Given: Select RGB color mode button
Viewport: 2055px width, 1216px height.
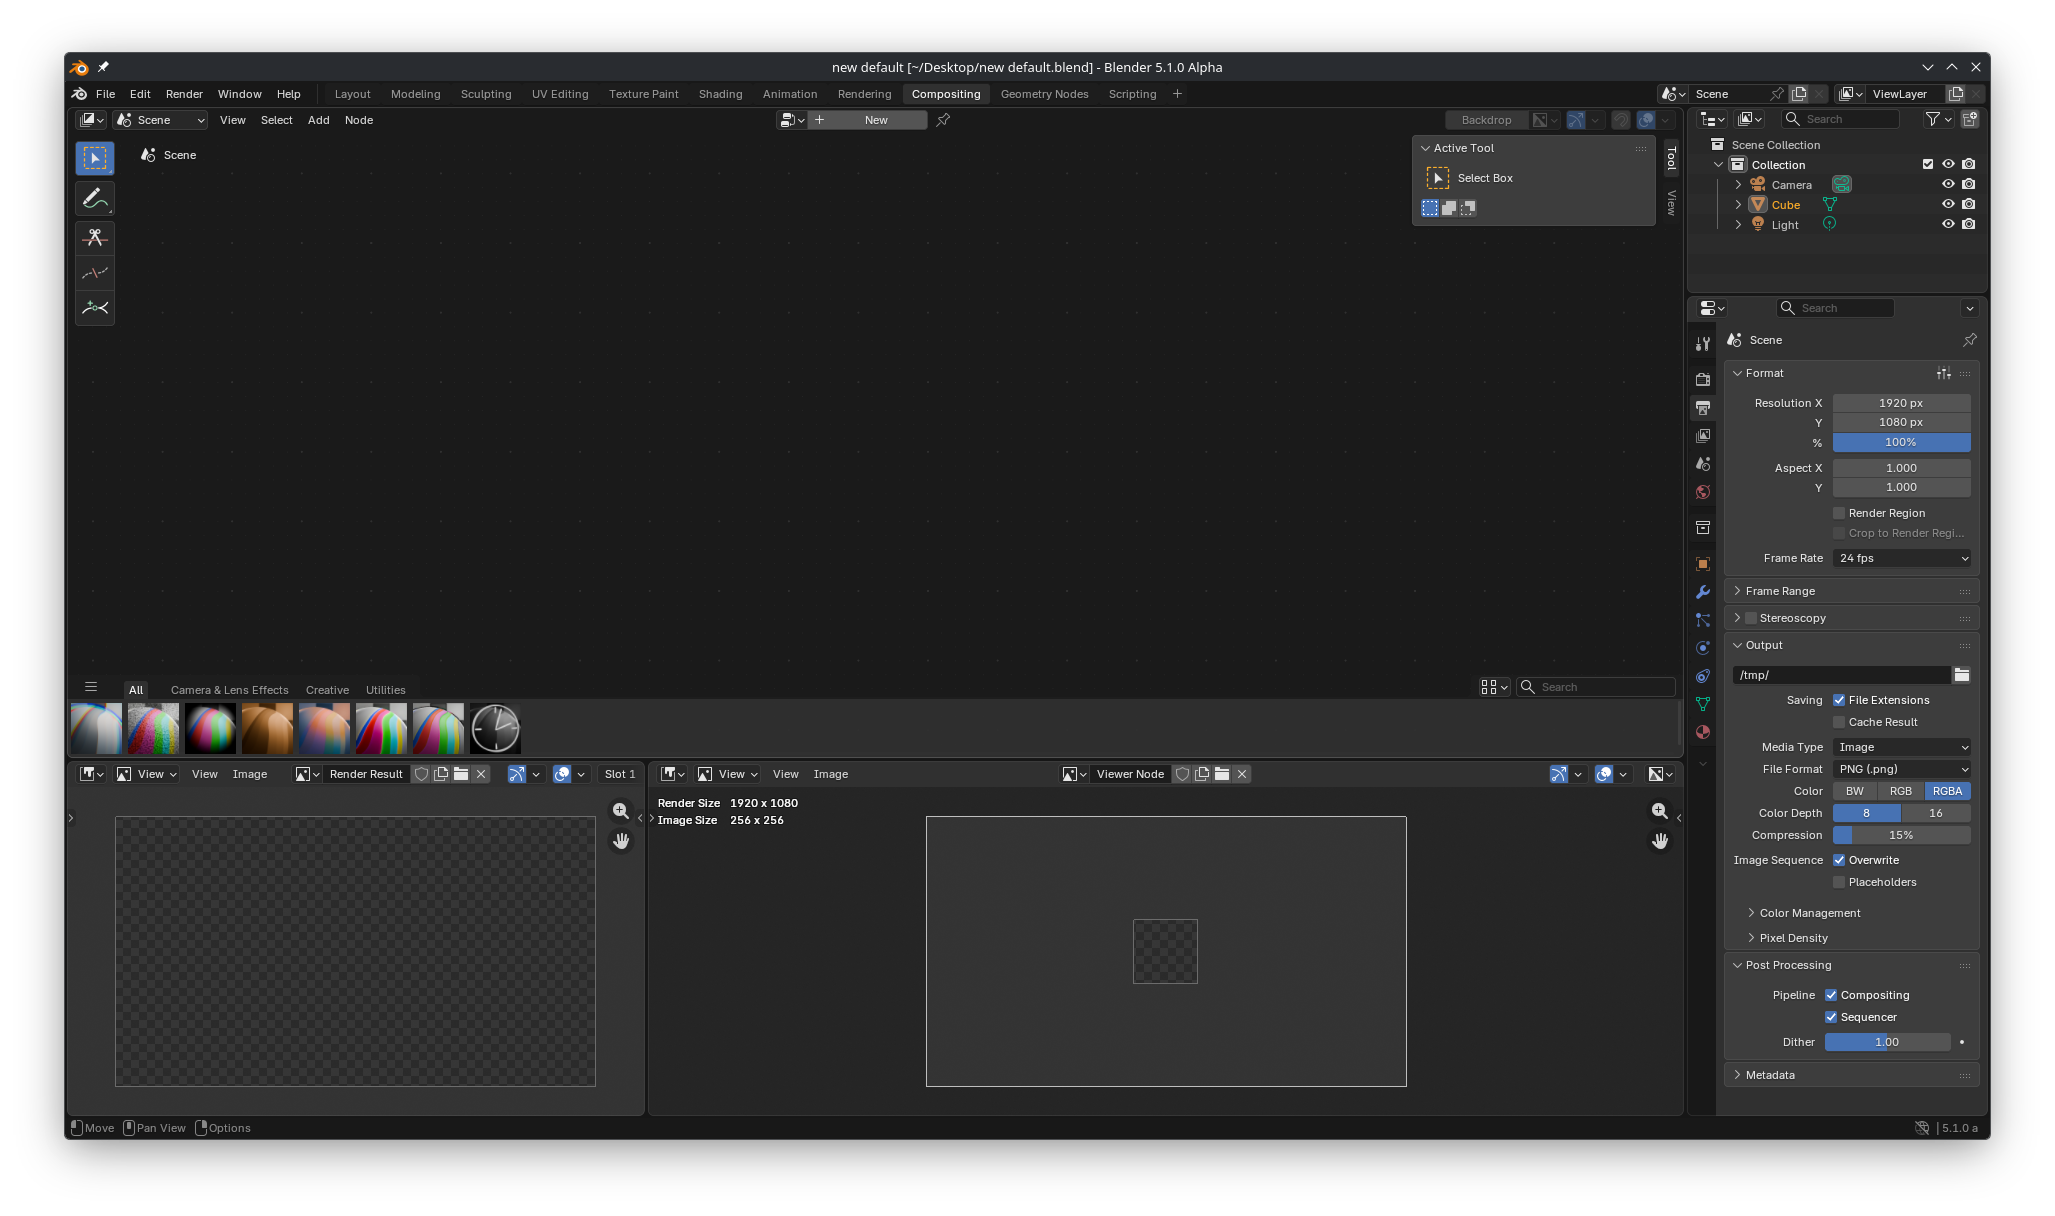Looking at the screenshot, I should (1901, 791).
